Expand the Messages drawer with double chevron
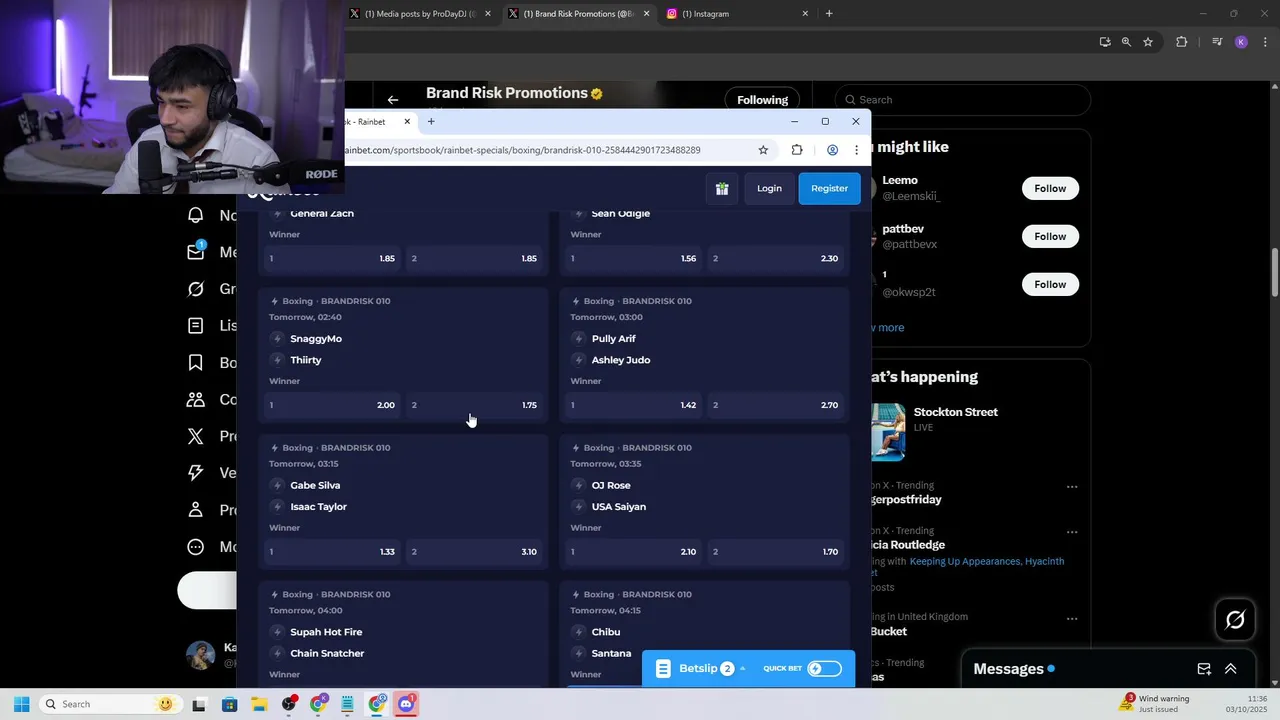This screenshot has height=720, width=1280. tap(1231, 669)
